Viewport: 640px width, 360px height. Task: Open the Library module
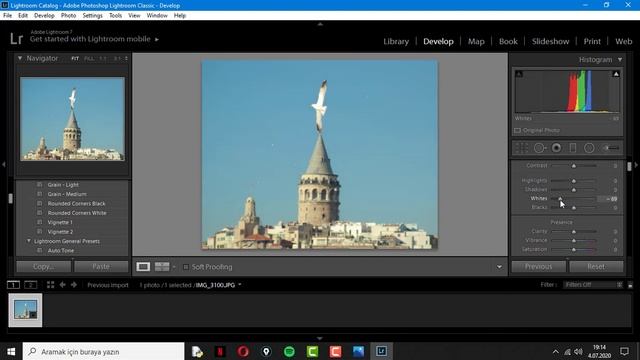(396, 41)
